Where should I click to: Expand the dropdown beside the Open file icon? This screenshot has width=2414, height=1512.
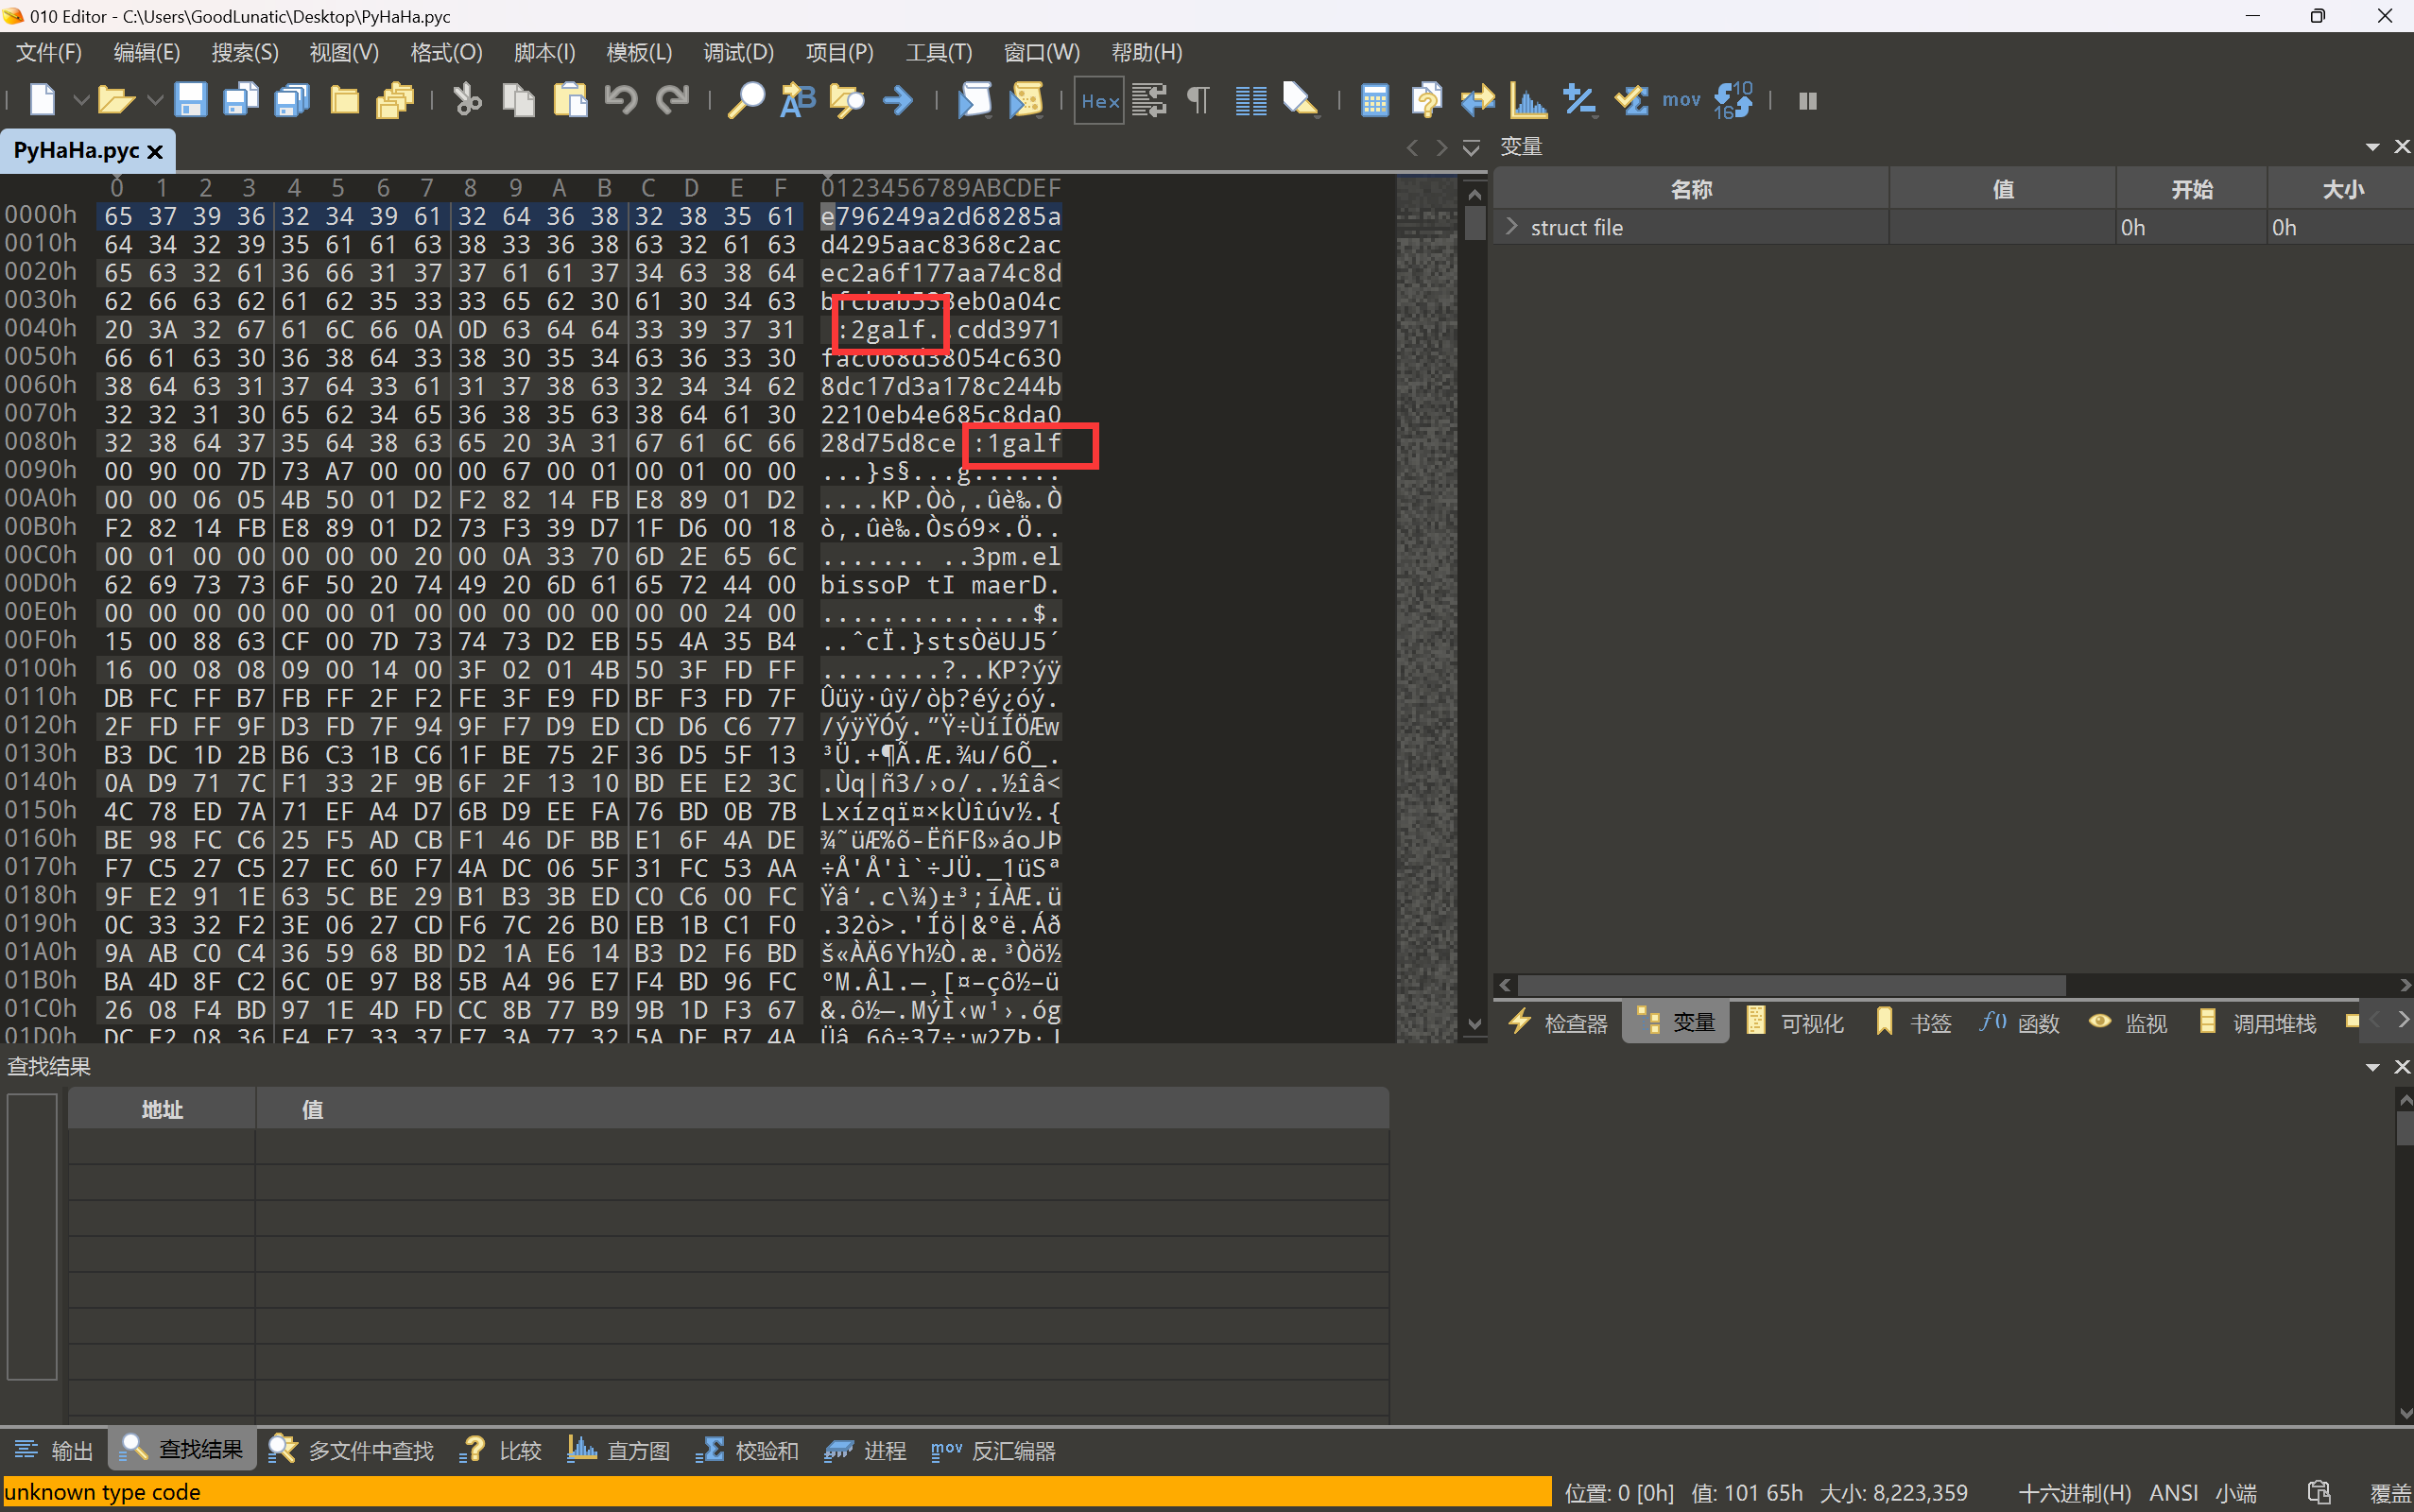coord(155,100)
